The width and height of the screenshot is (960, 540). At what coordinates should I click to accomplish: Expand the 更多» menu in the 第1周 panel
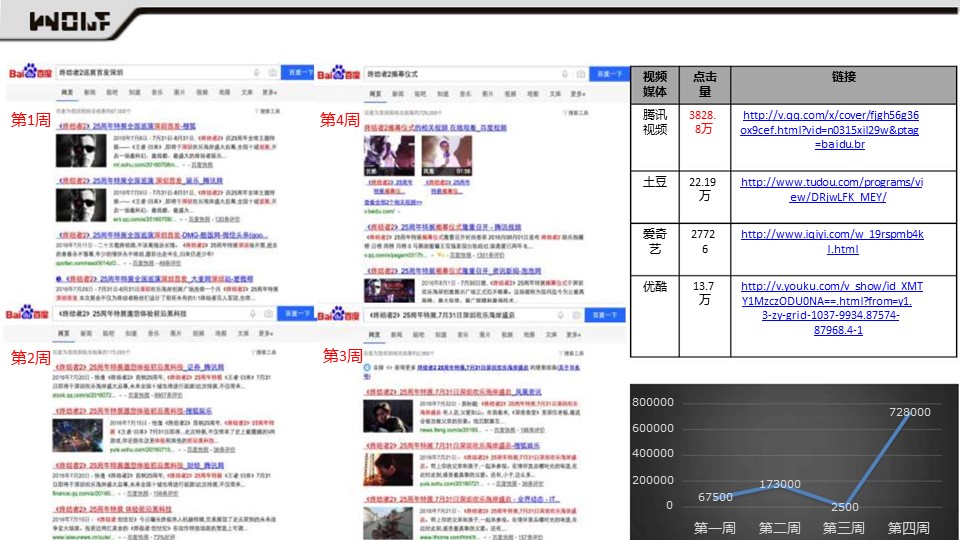[x=270, y=92]
